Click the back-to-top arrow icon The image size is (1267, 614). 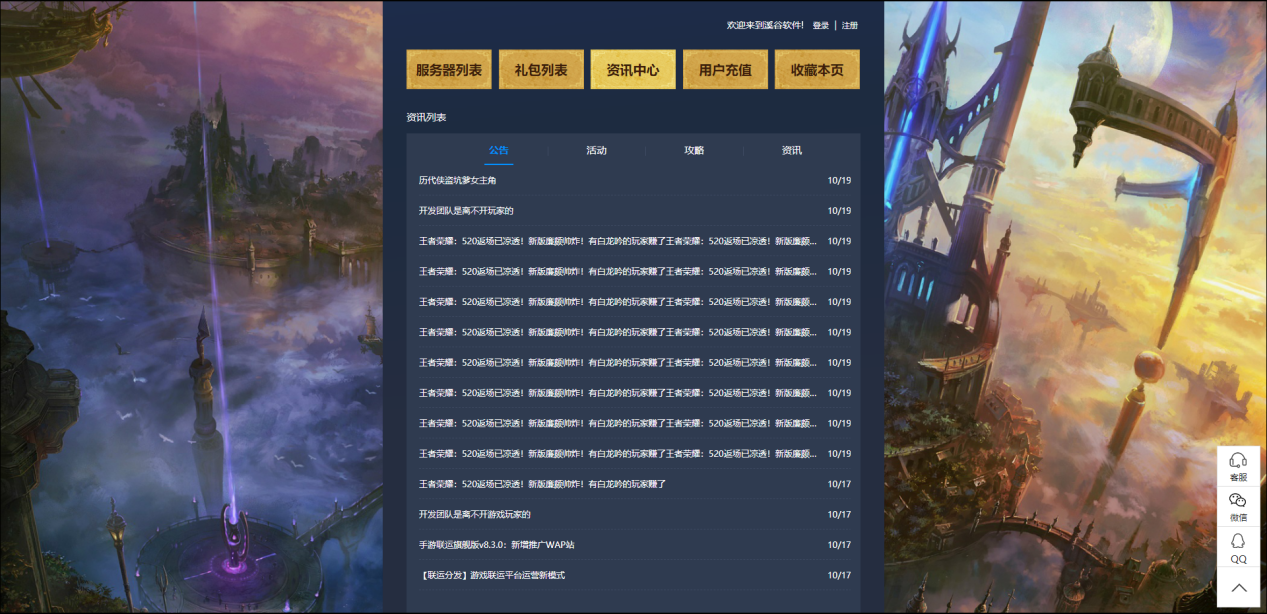pos(1238,588)
